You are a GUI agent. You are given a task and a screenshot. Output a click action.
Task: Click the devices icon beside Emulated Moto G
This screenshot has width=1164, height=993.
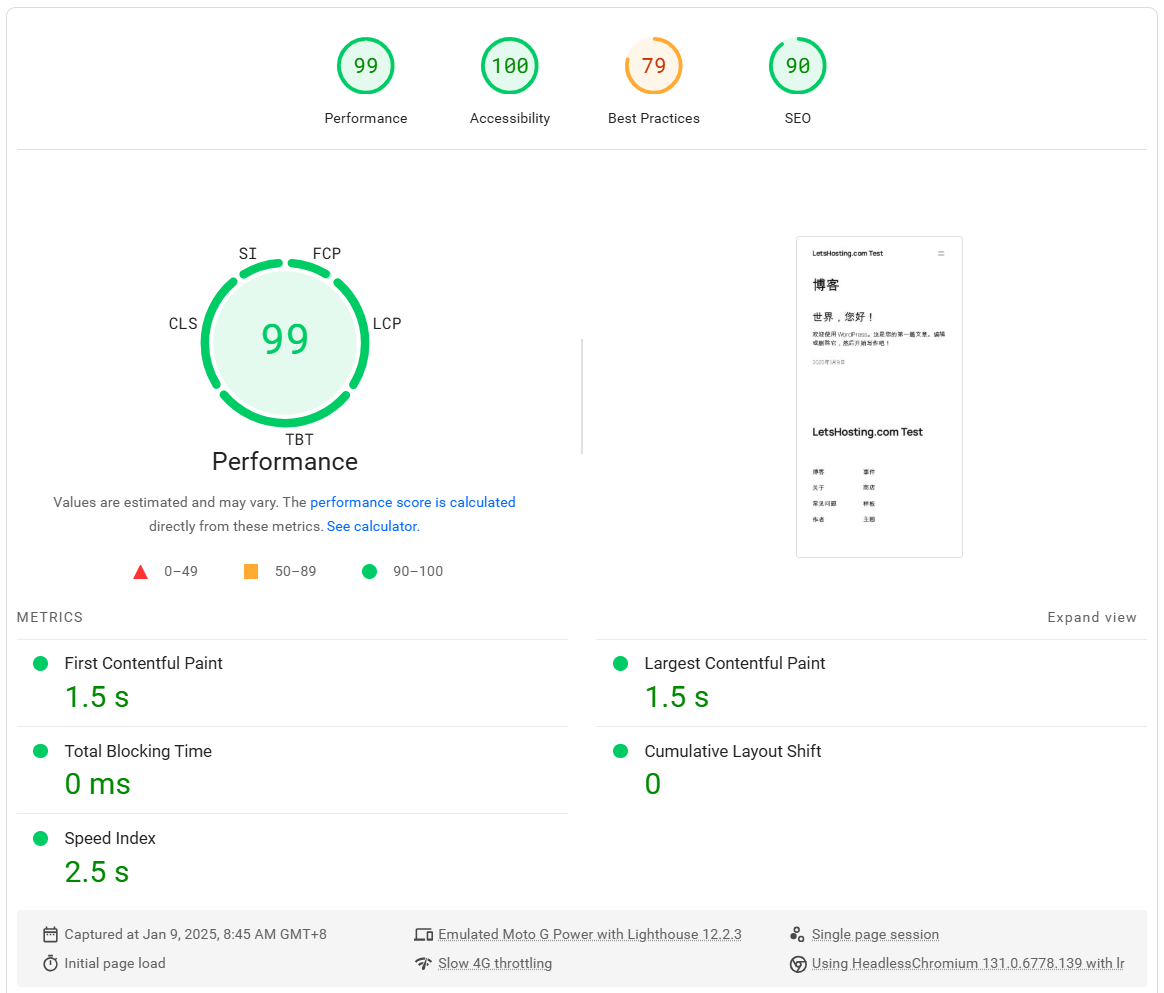pos(423,934)
